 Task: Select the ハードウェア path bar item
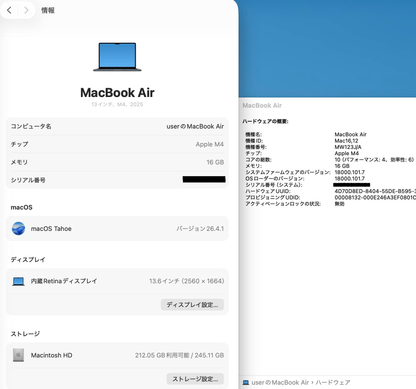click(333, 382)
